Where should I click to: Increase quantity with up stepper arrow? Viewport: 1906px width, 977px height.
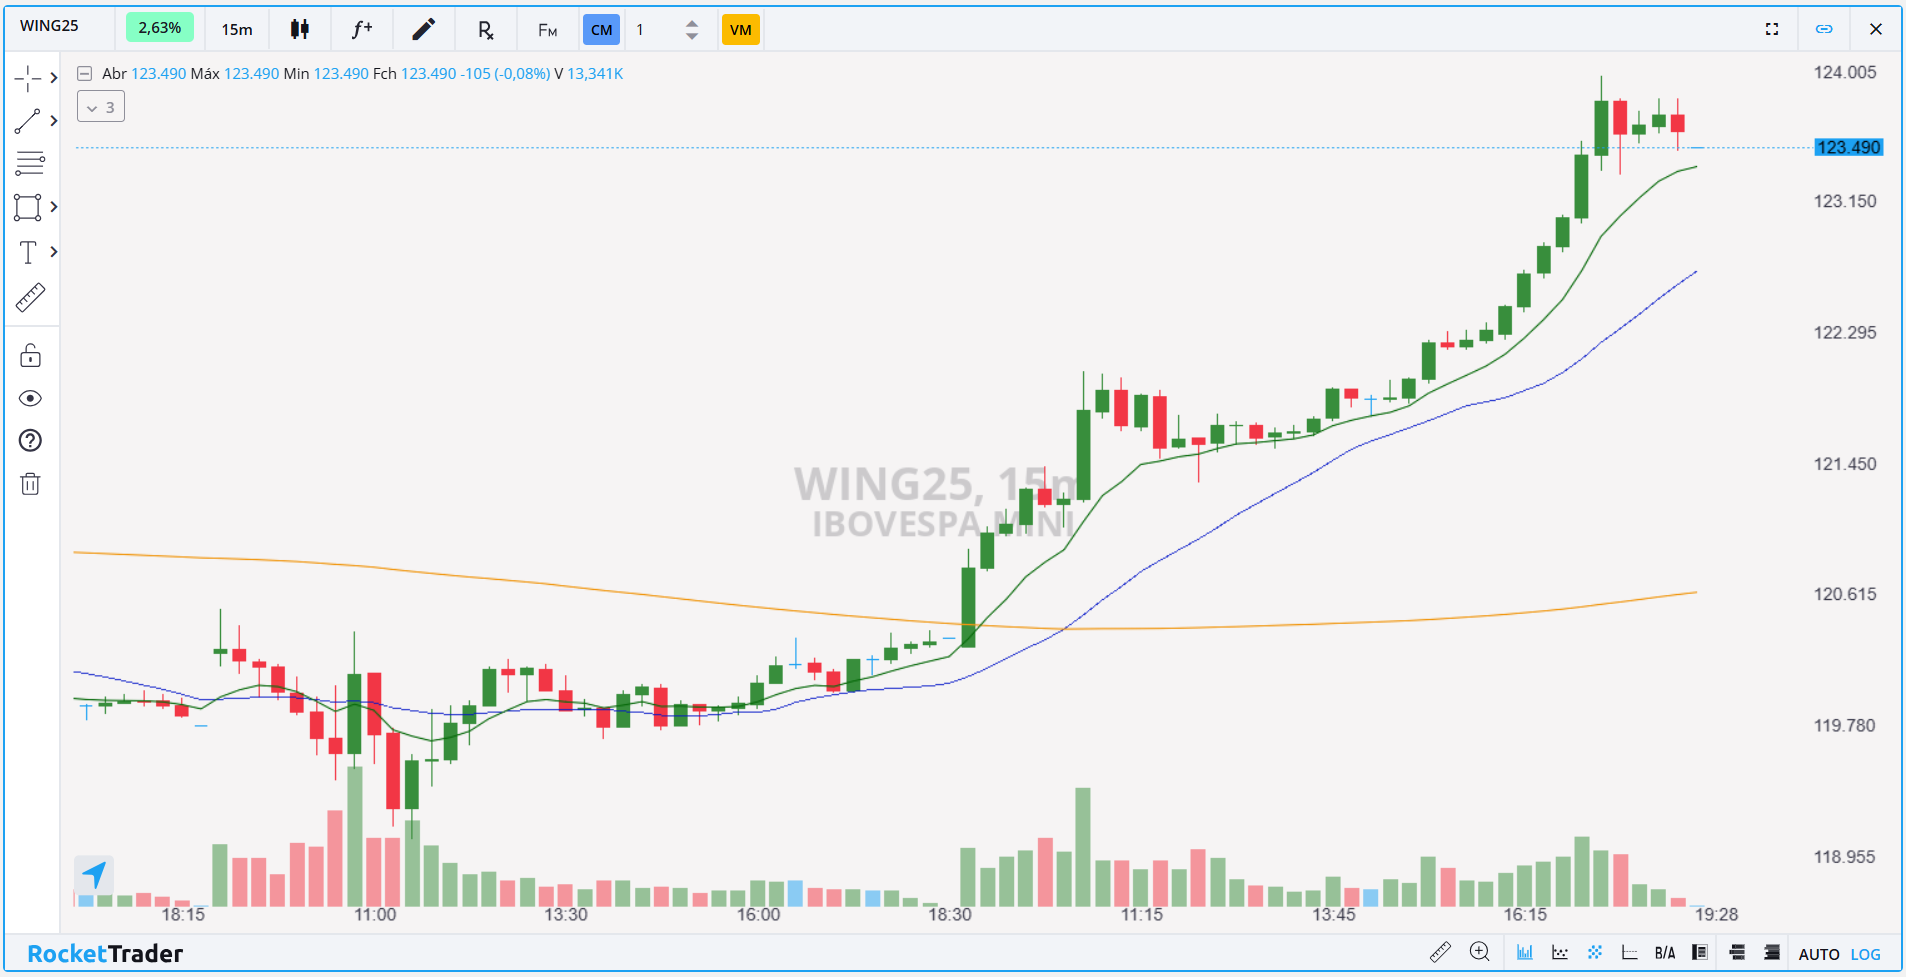point(692,23)
